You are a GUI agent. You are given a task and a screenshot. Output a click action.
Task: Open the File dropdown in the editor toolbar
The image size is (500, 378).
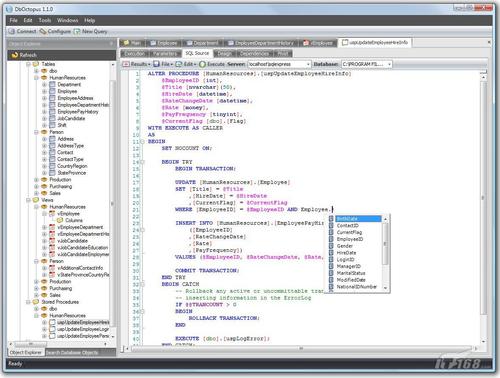(x=163, y=64)
